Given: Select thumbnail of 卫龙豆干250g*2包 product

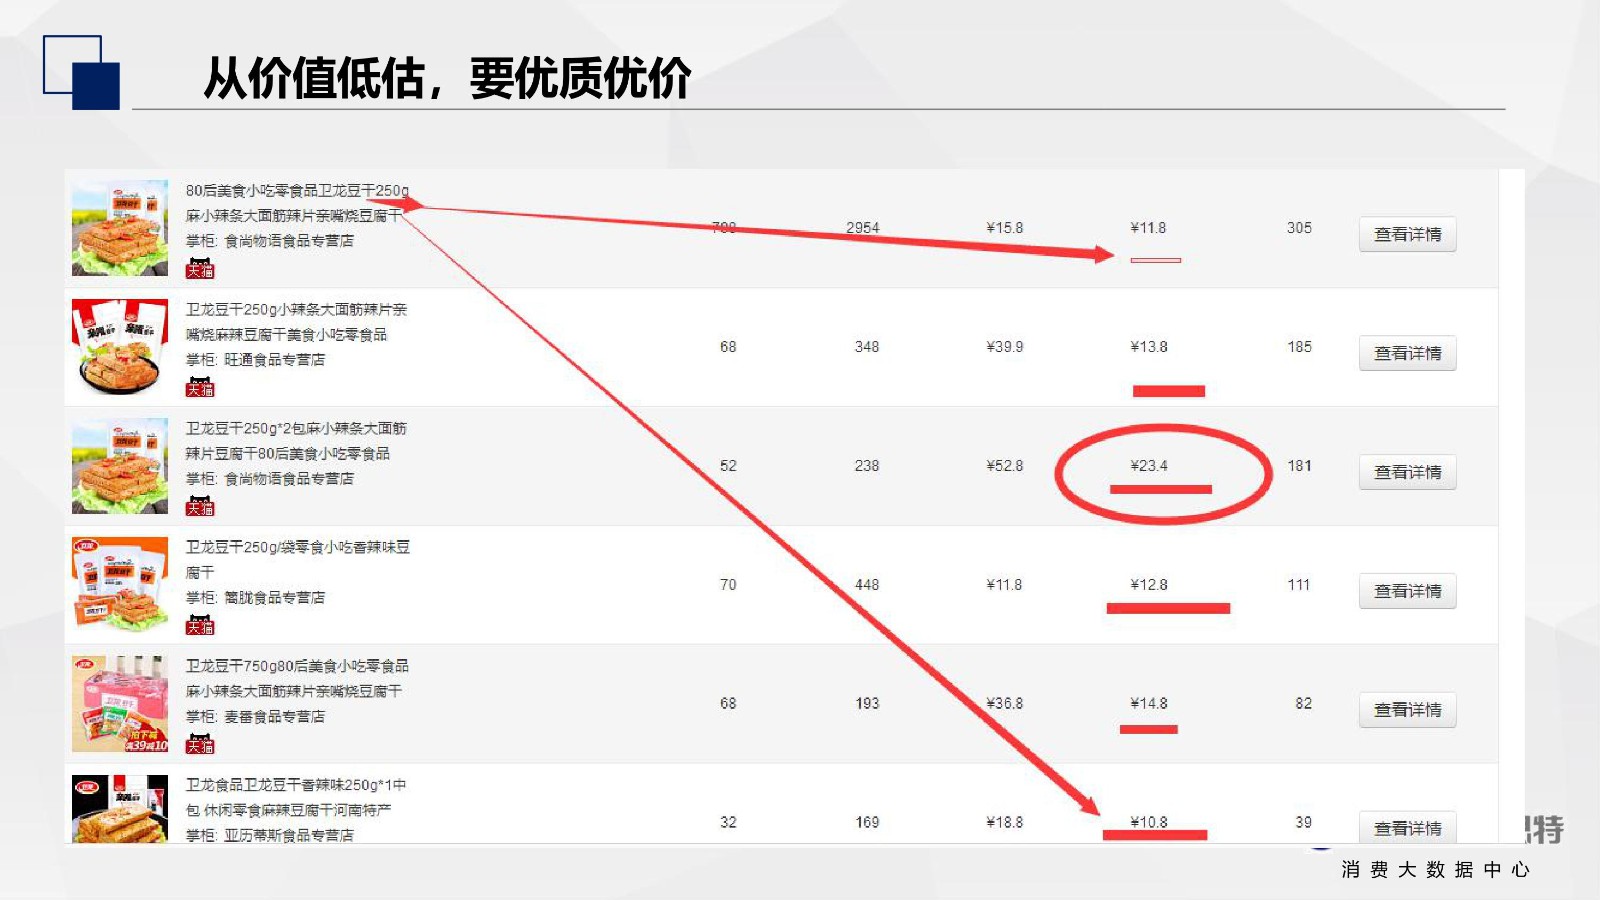Looking at the screenshot, I should tap(120, 466).
